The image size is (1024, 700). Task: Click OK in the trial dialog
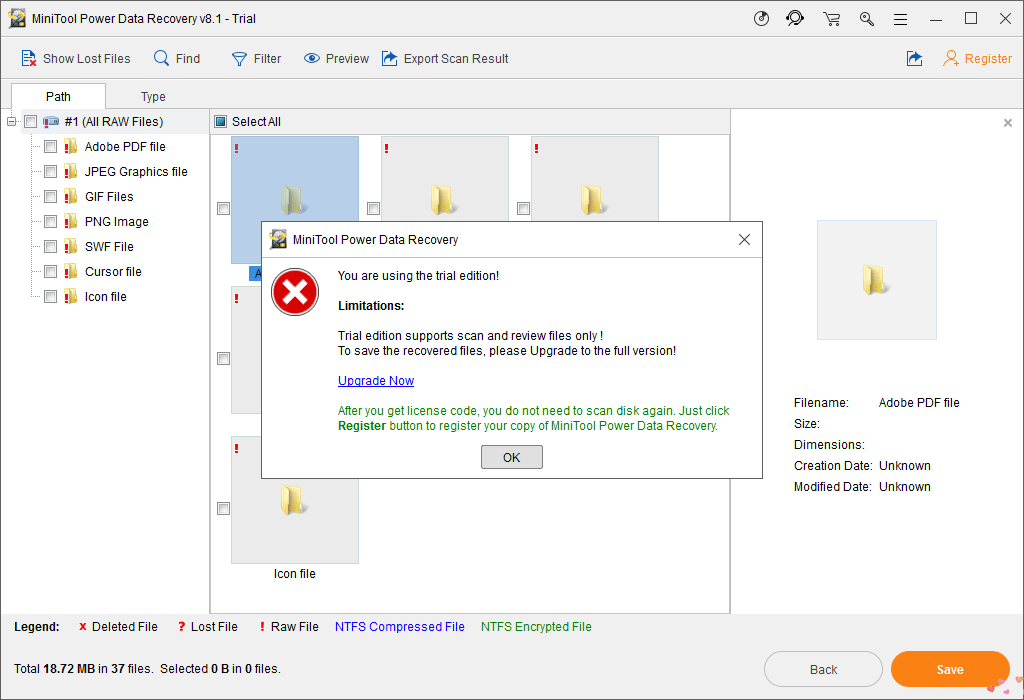tap(512, 457)
